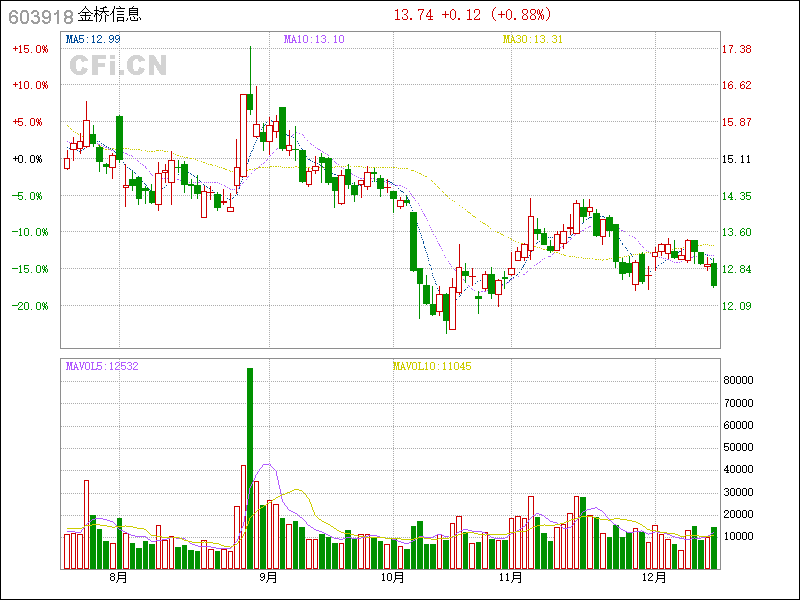
Task: Click the tallest green volume bar
Action: pyautogui.click(x=250, y=468)
